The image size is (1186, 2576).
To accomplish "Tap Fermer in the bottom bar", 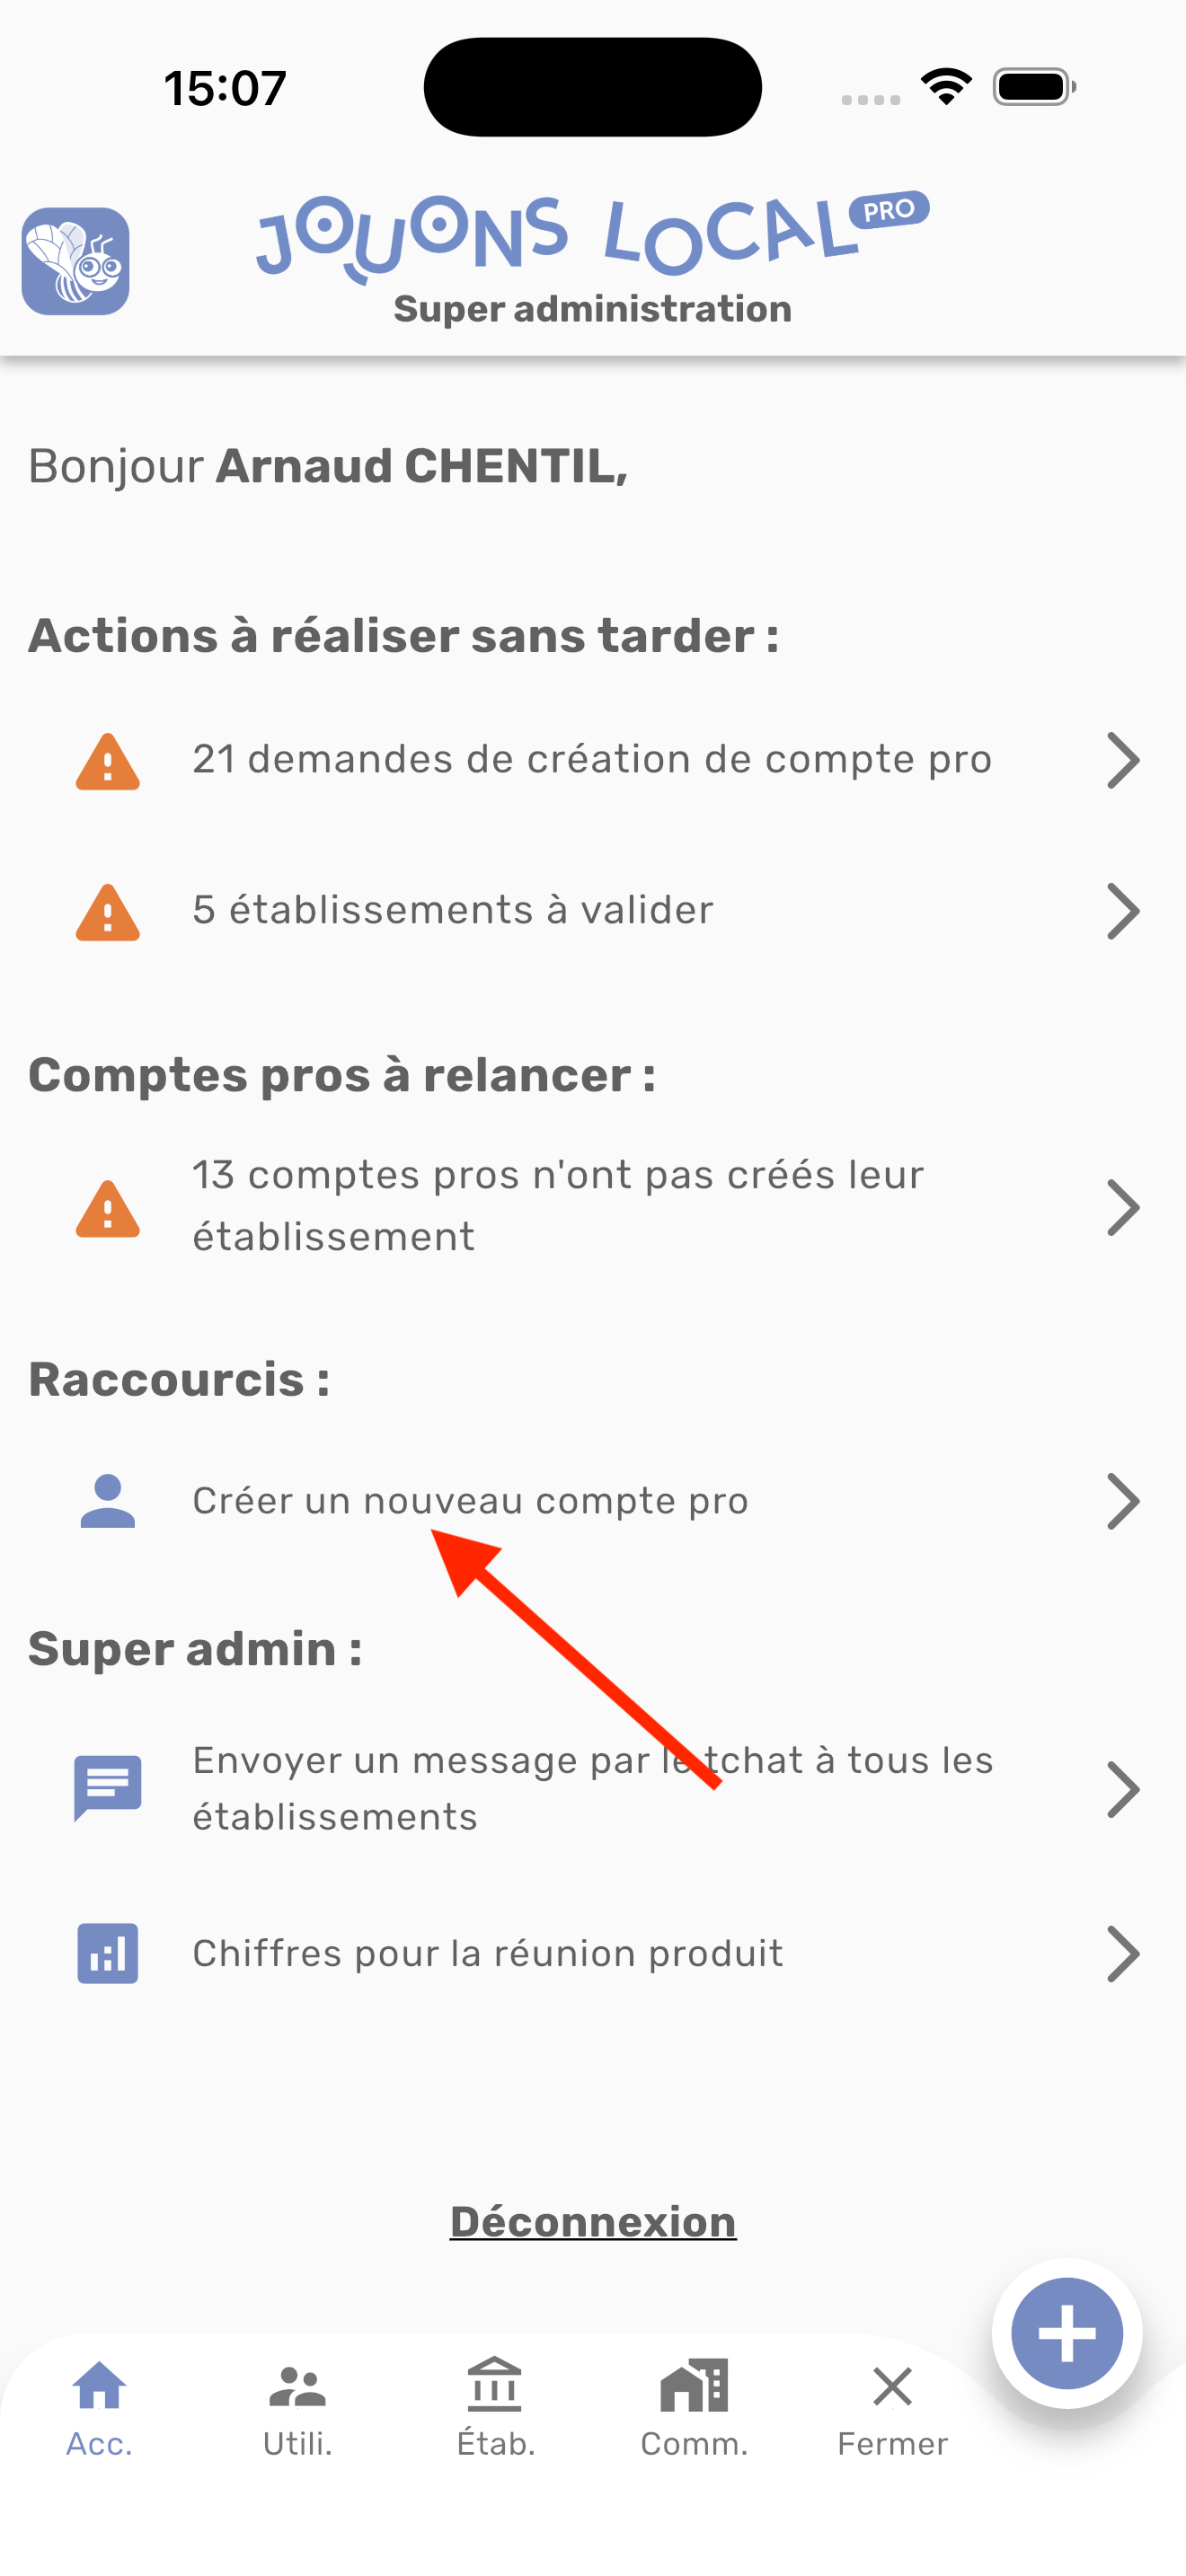I will 892,2410.
